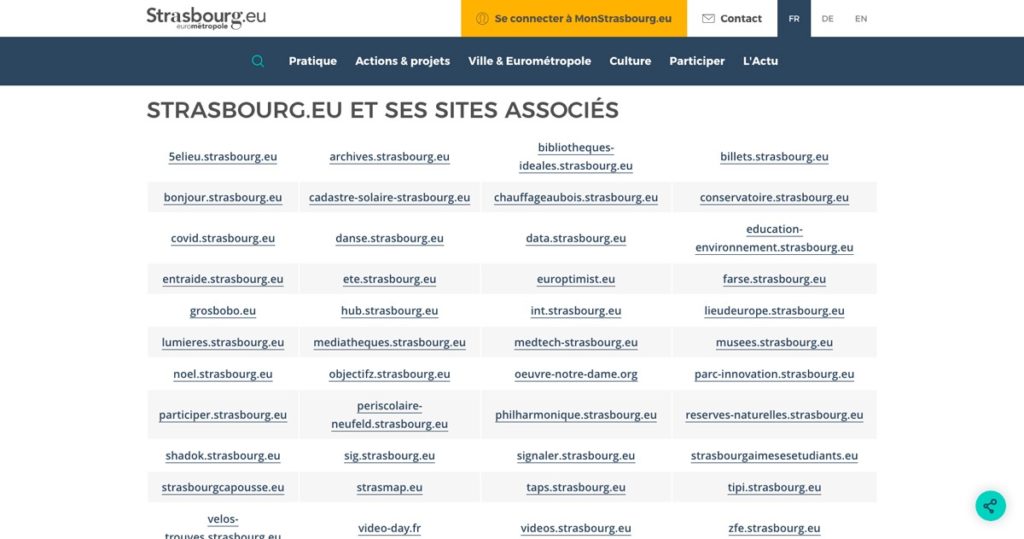Select the FR language option
The height and width of the screenshot is (539, 1024).
coord(794,18)
